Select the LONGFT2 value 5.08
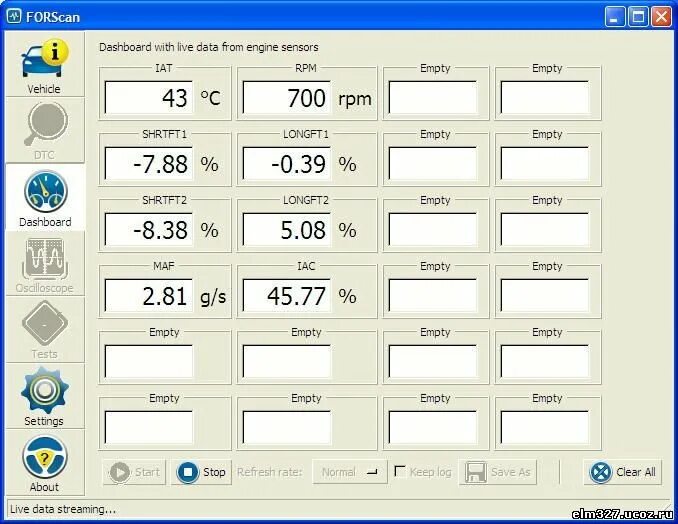 click(287, 230)
